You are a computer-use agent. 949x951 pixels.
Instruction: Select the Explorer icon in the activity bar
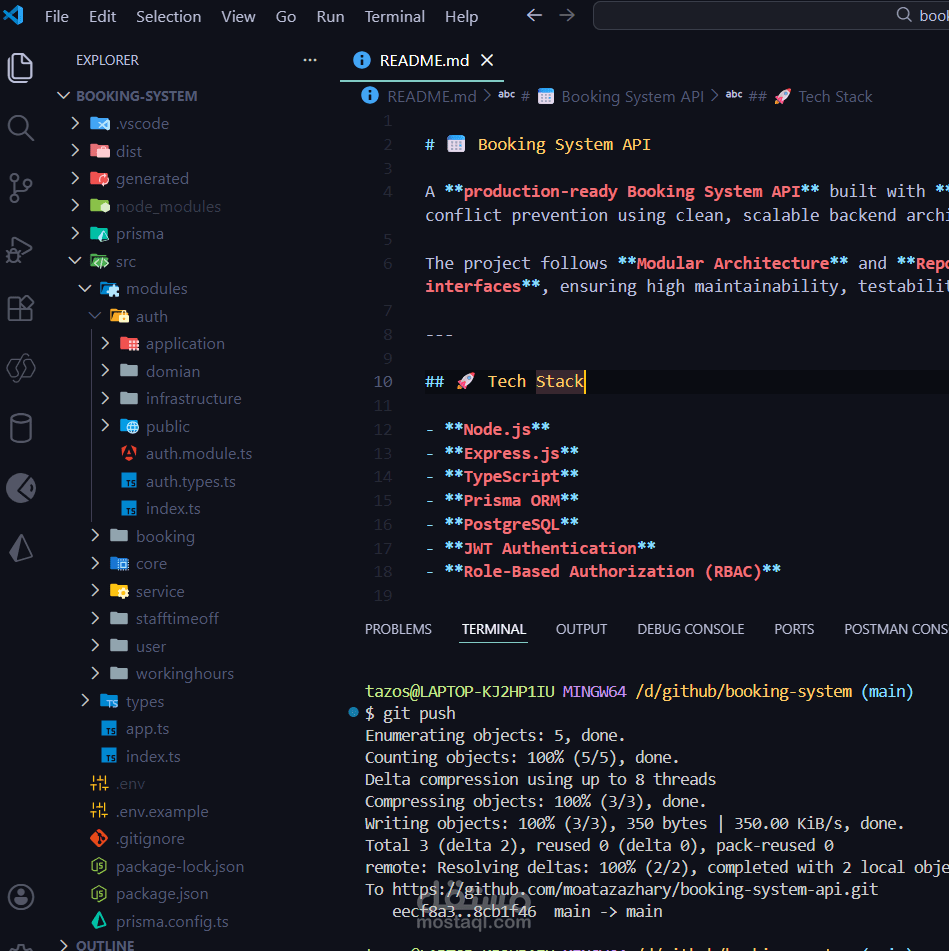pos(21,68)
